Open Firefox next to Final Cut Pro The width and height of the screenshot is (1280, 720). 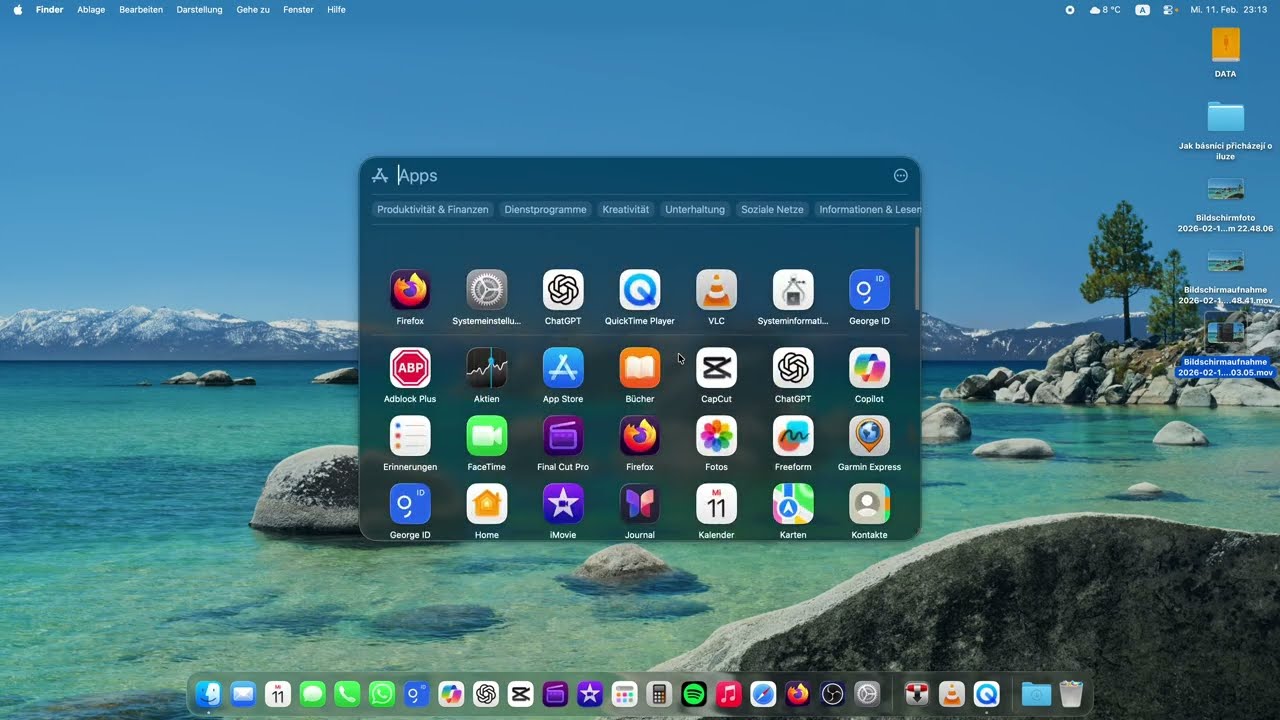coord(640,436)
